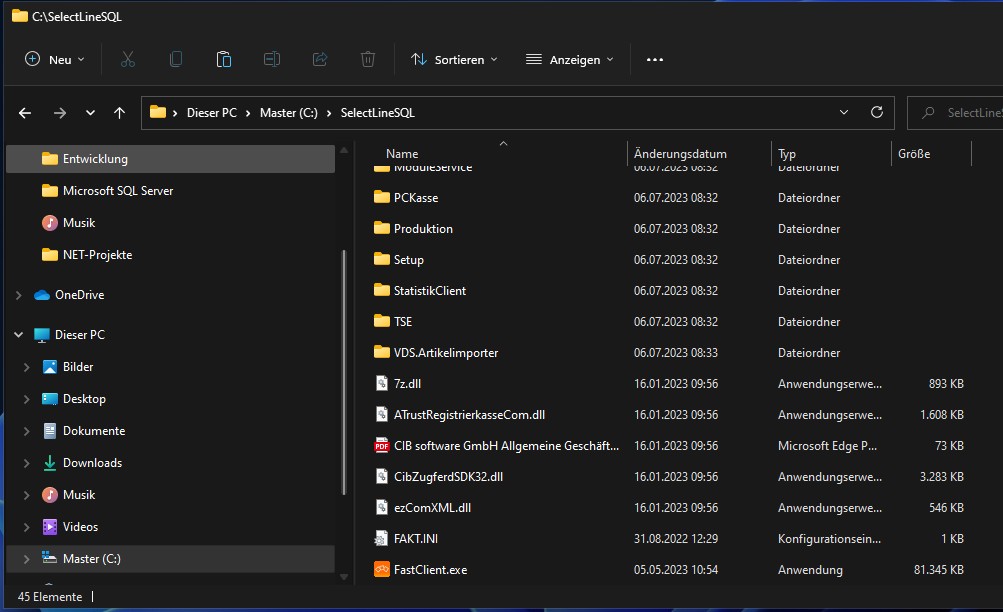Screen dimensions: 1003x612
Task: Open address bar history dropdown
Action: coord(844,113)
